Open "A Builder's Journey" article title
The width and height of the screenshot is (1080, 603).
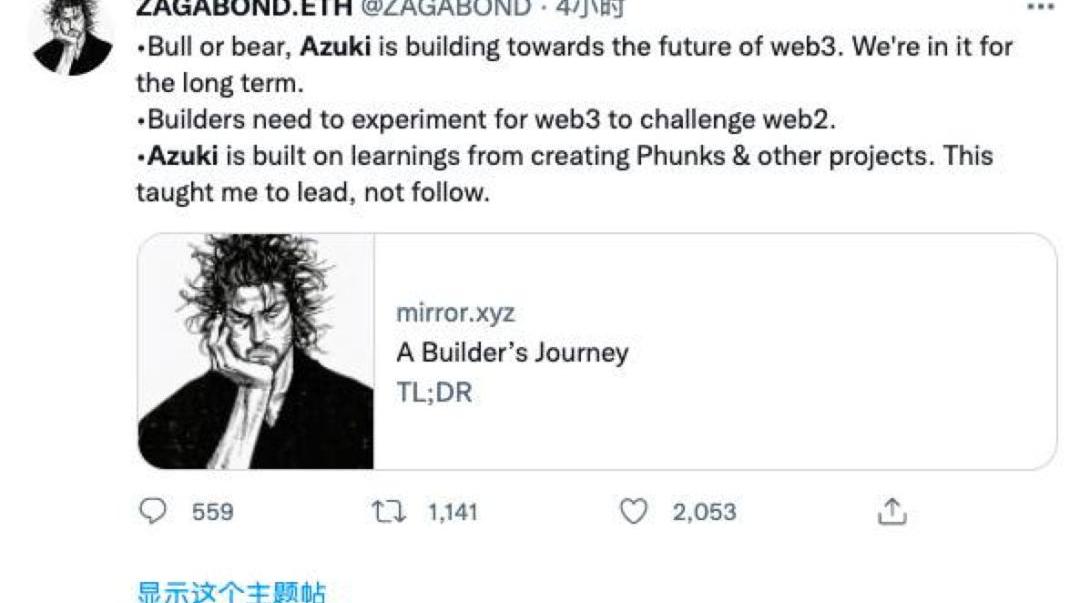click(512, 352)
